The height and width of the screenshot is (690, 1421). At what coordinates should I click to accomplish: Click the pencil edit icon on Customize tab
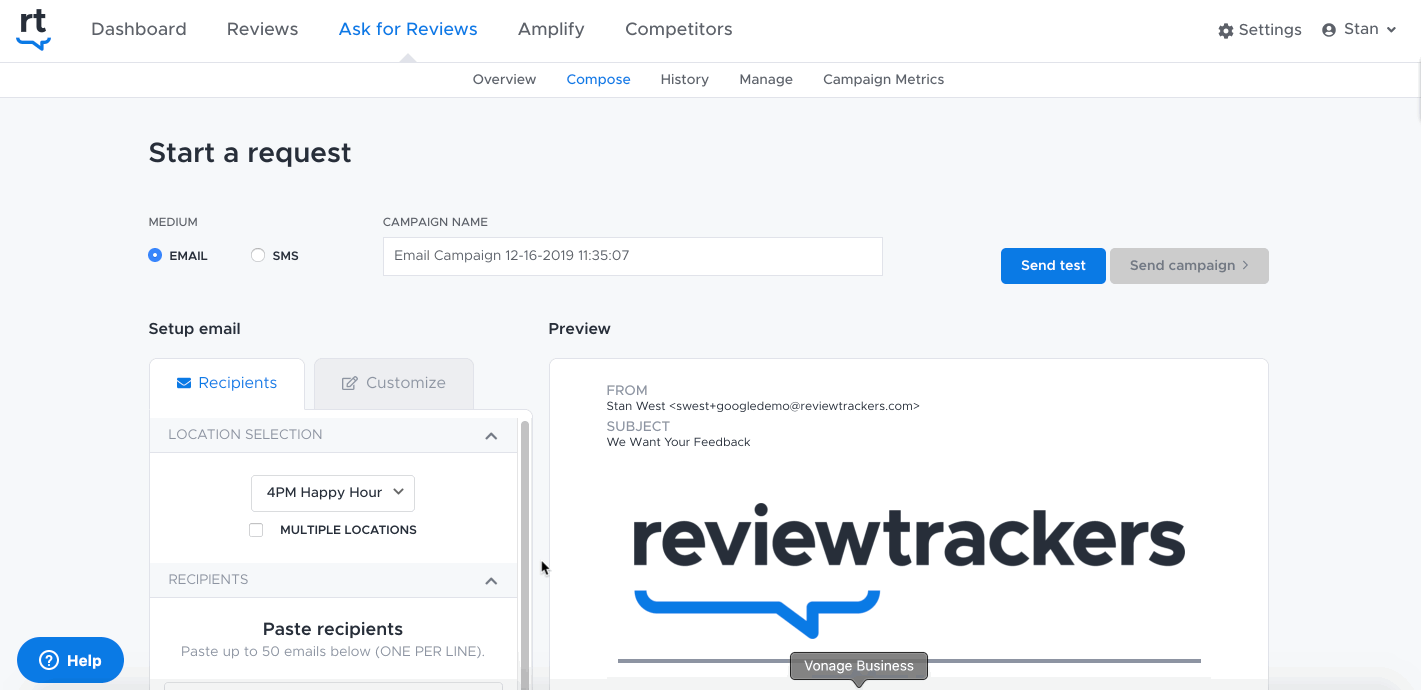click(350, 383)
